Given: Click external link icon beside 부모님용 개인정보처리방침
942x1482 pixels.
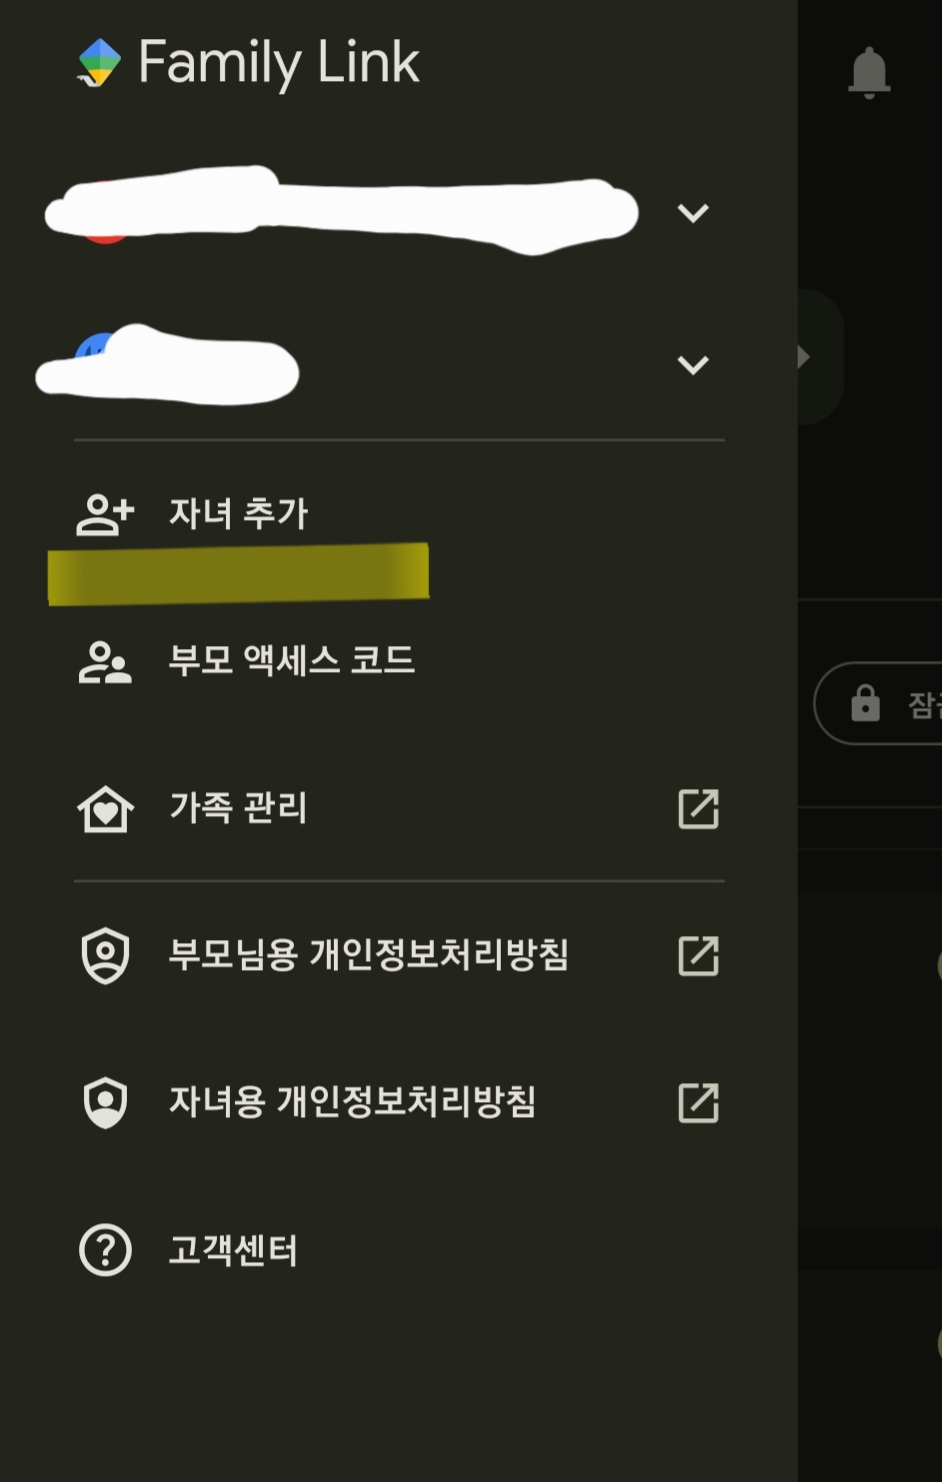Looking at the screenshot, I should 698,956.
